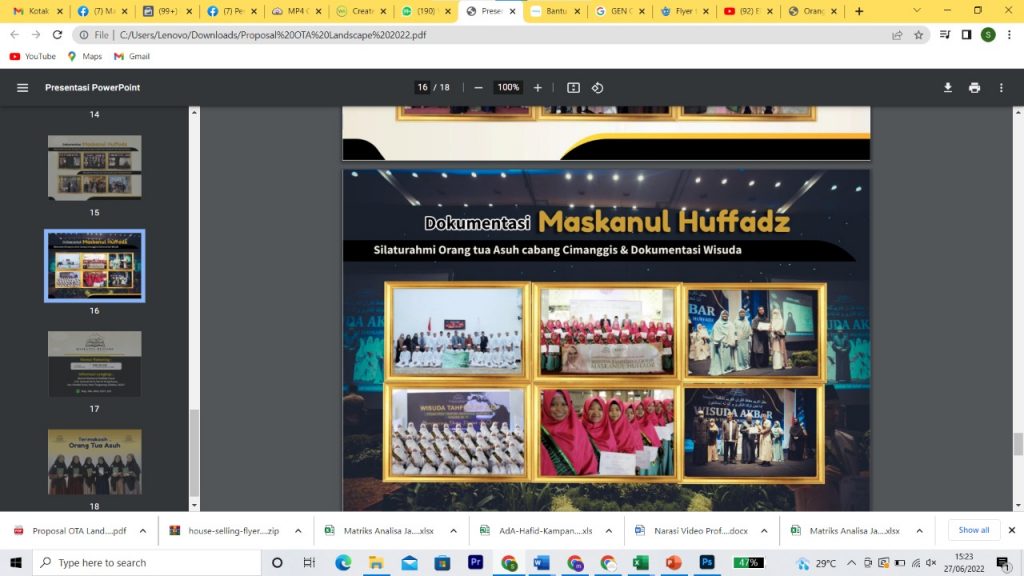Go back to previous page in browser

[x=14, y=35]
